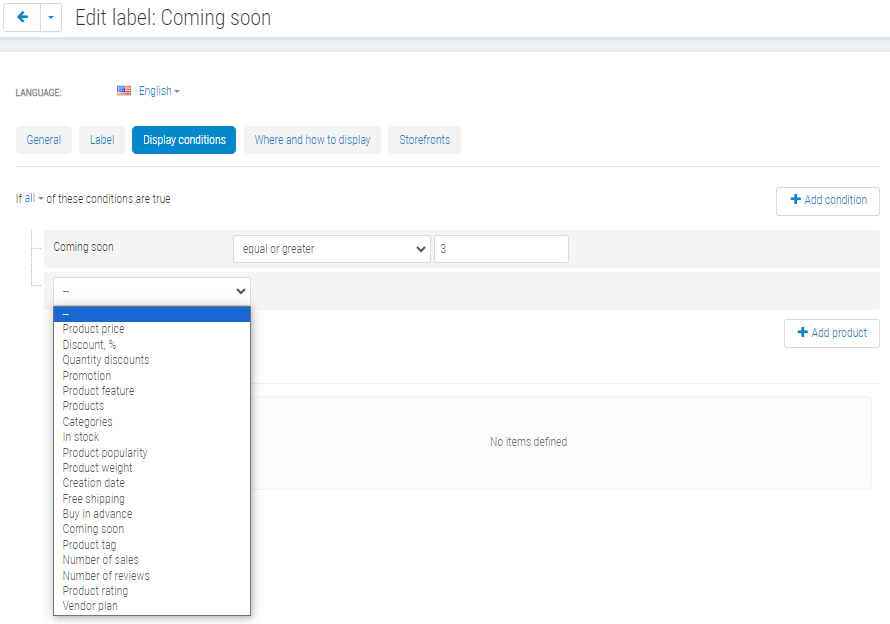Select 'Promotion' in the condition list

point(152,375)
